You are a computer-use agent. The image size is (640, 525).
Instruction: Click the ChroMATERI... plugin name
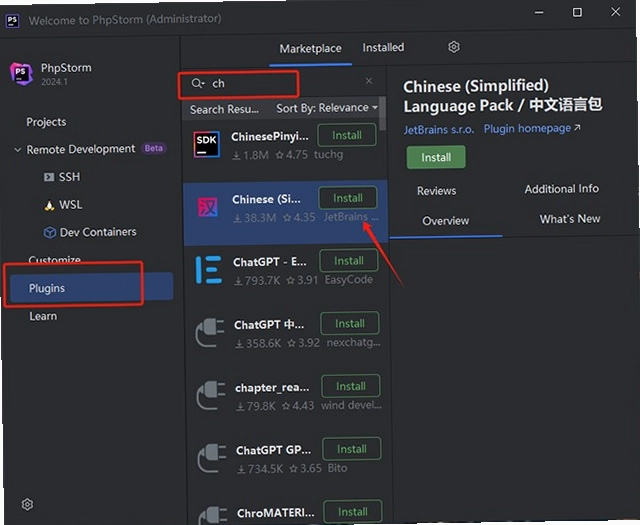(x=276, y=513)
